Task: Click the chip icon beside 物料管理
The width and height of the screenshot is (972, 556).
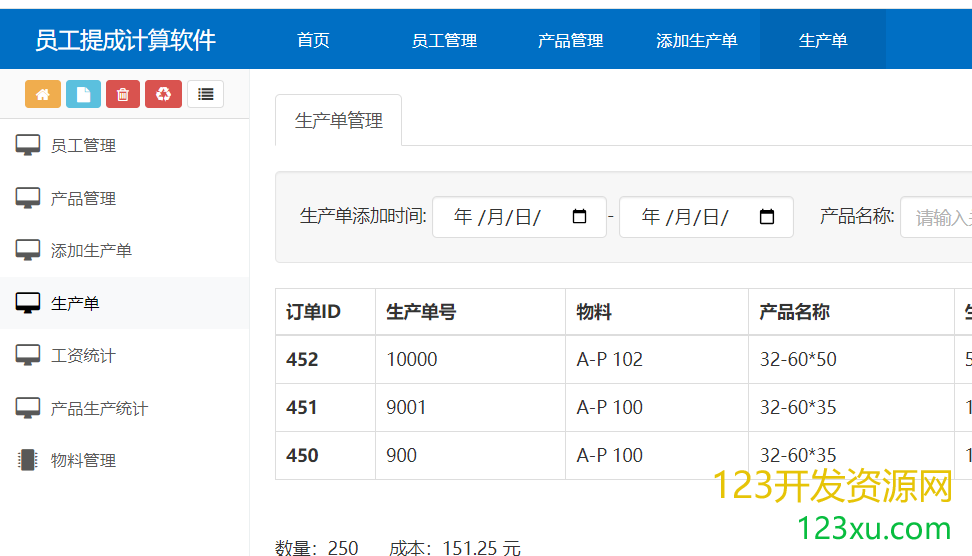Action: tap(28, 460)
